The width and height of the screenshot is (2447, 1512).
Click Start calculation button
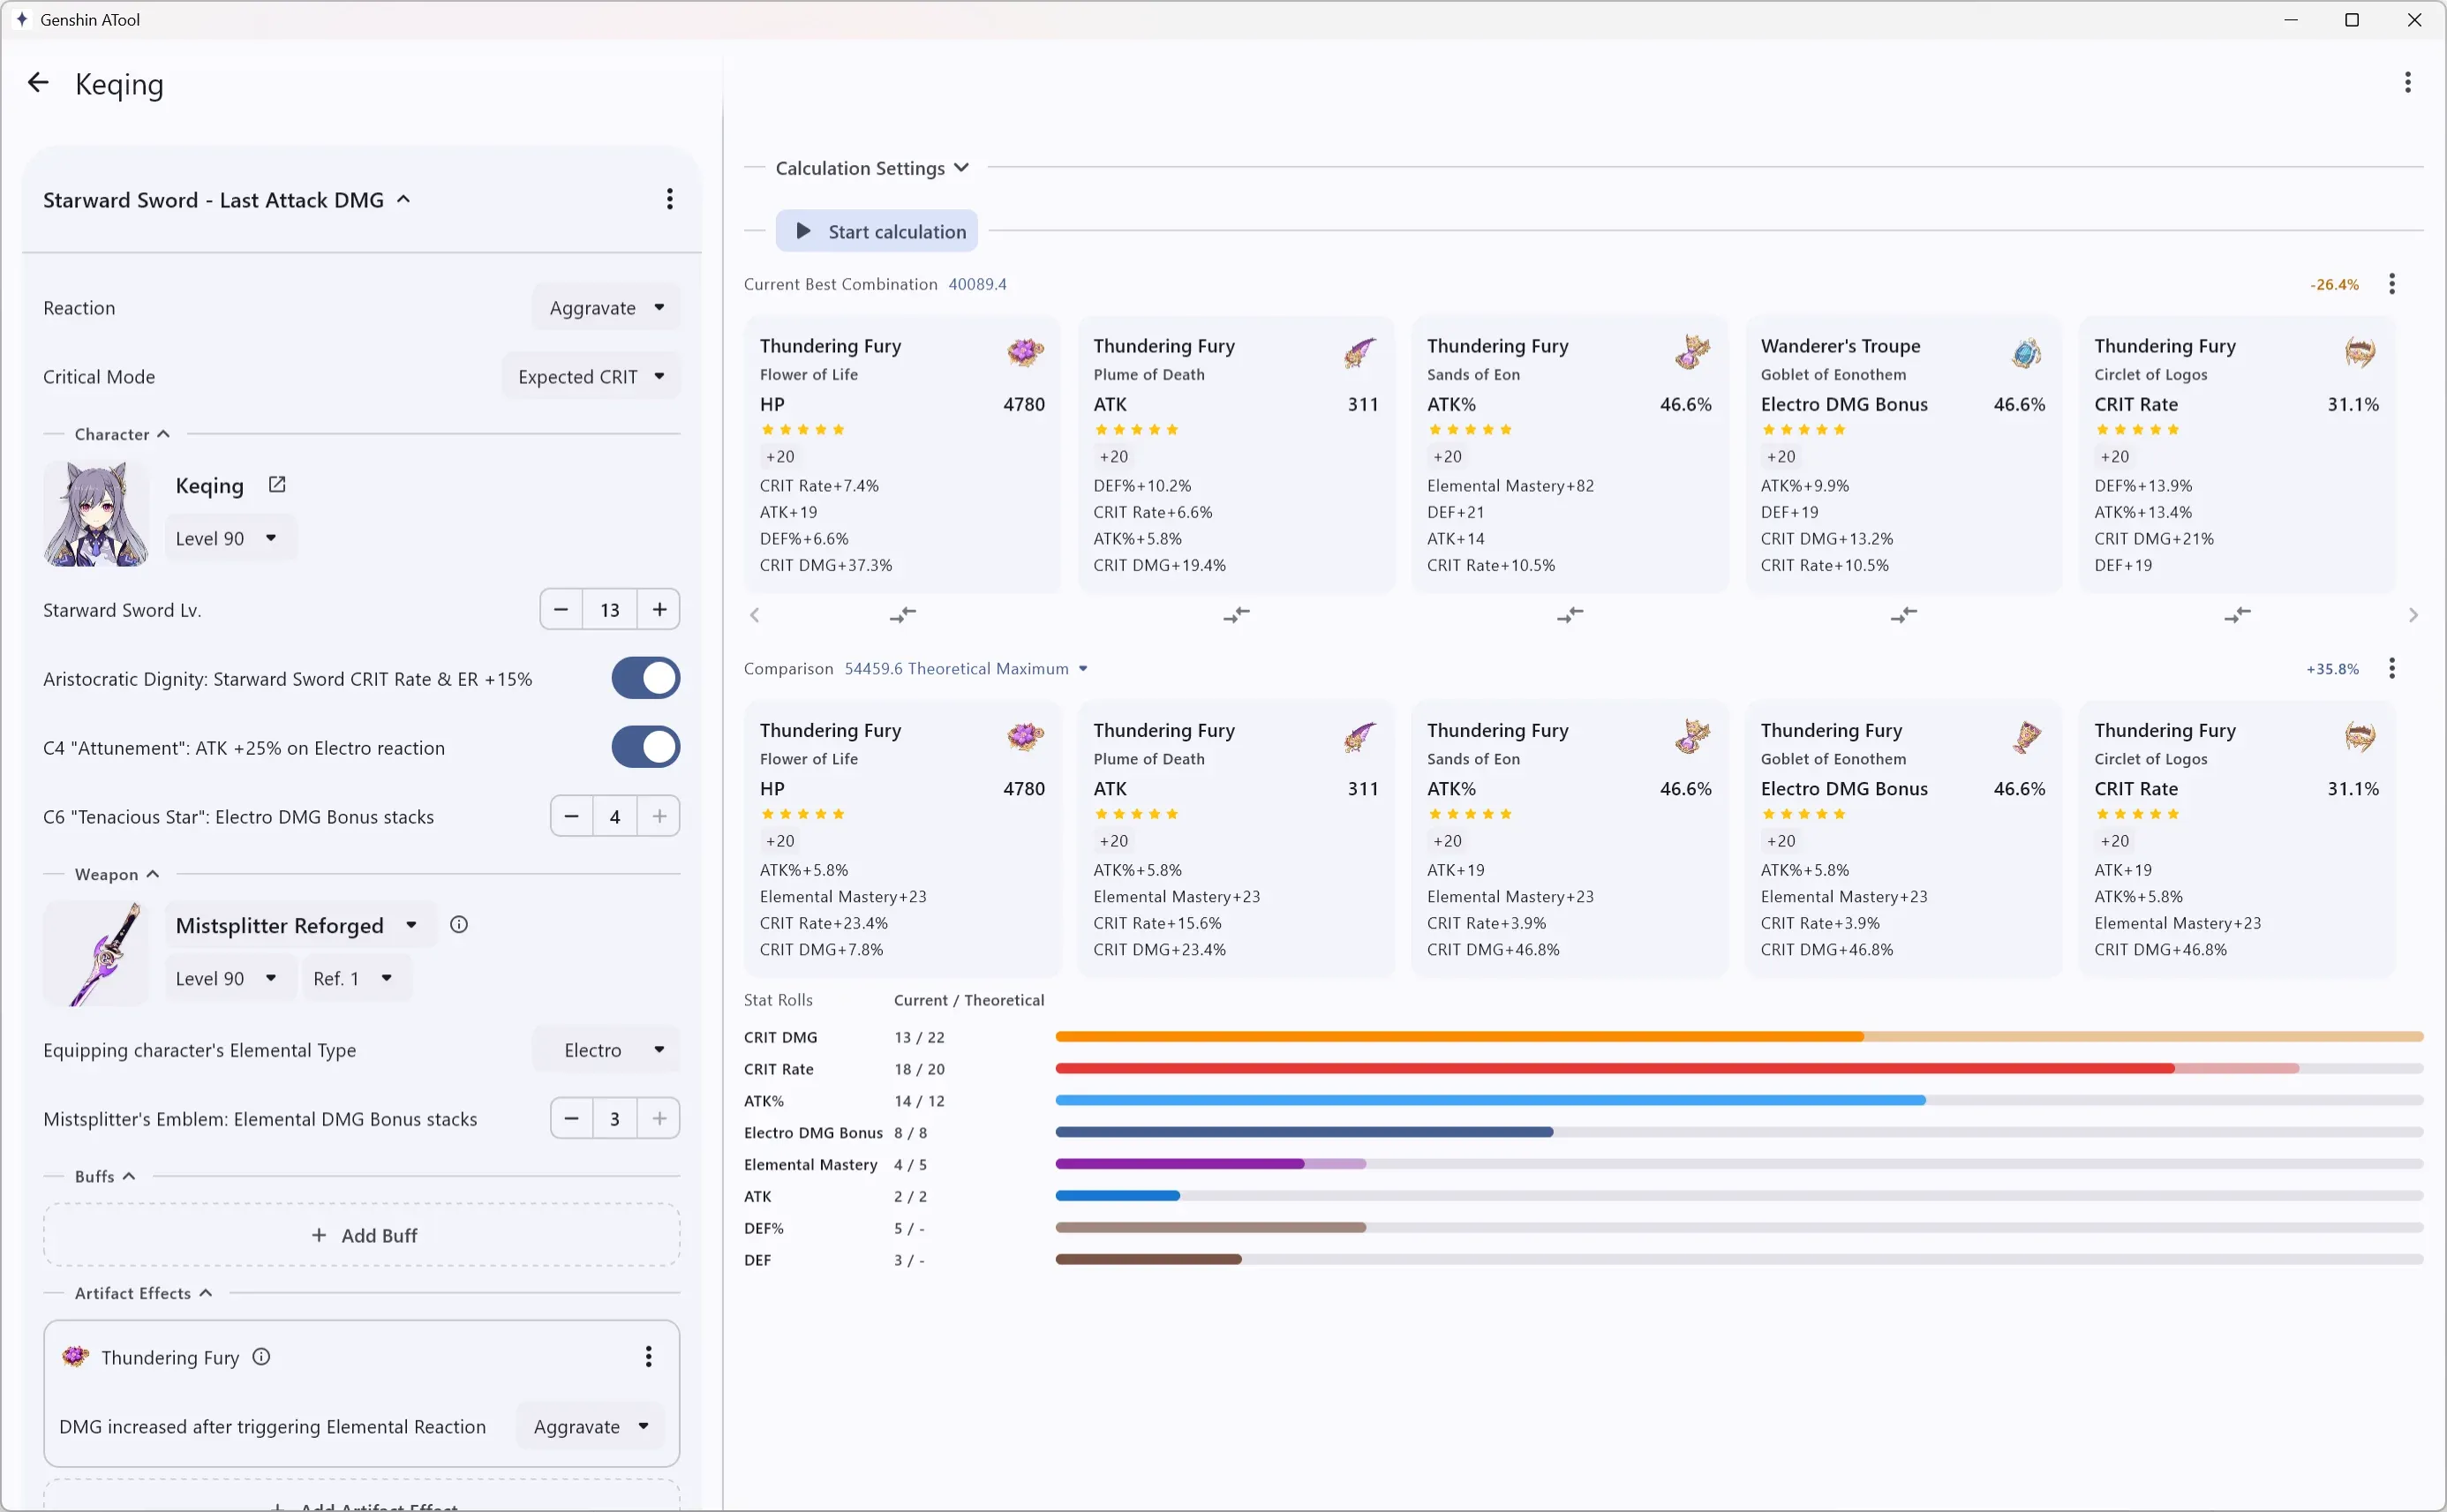[876, 232]
